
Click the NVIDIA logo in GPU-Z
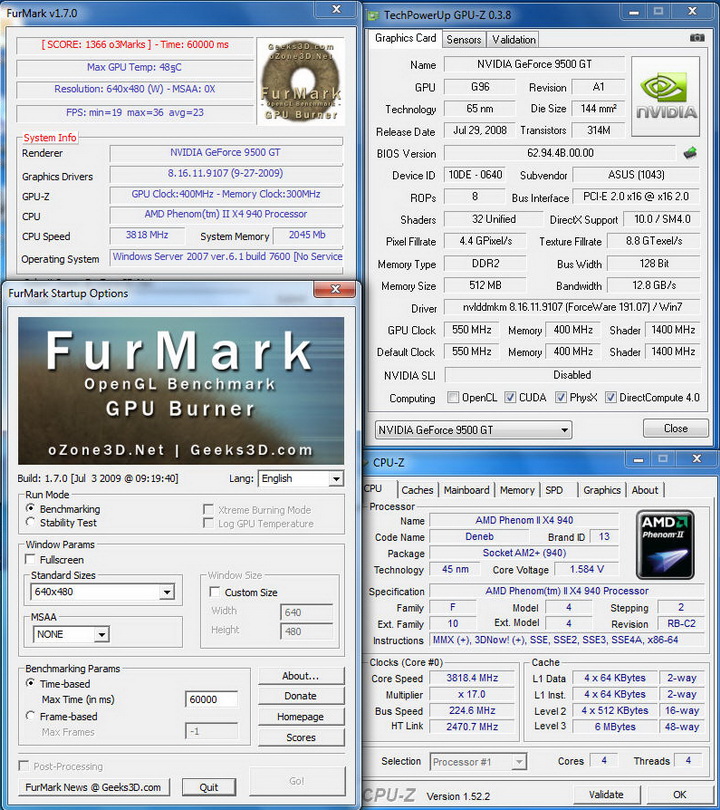click(x=665, y=97)
